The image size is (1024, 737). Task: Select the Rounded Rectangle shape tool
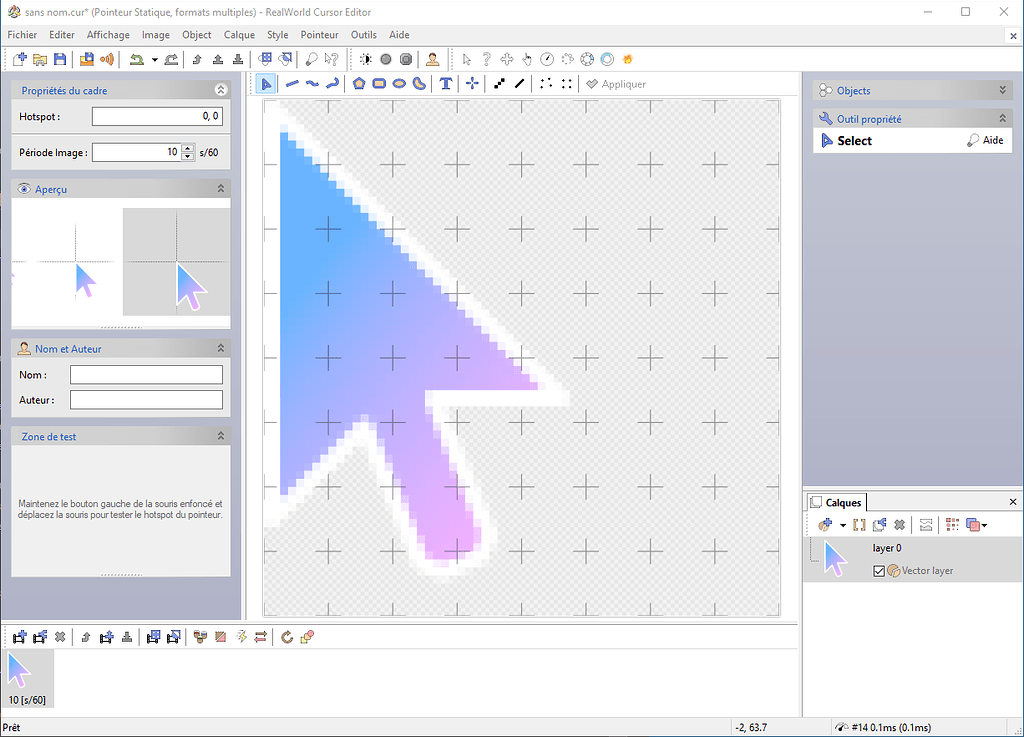click(x=379, y=84)
